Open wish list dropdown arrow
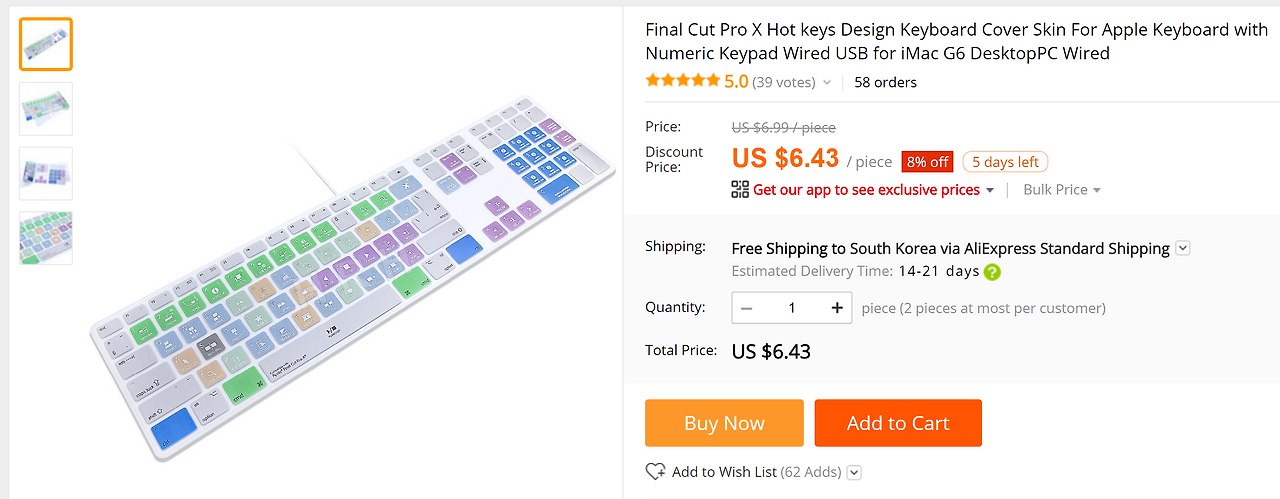1280x499 pixels. [x=854, y=472]
